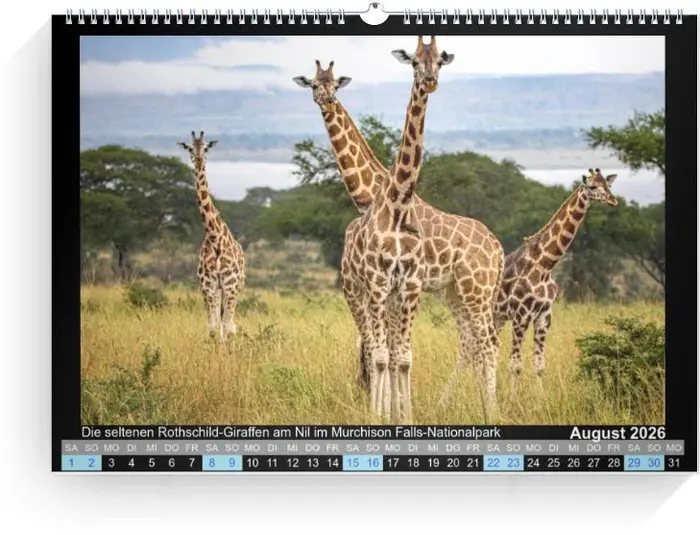The height and width of the screenshot is (535, 700).
Task: Click the large acacia tree on left
Action: pos(130,195)
